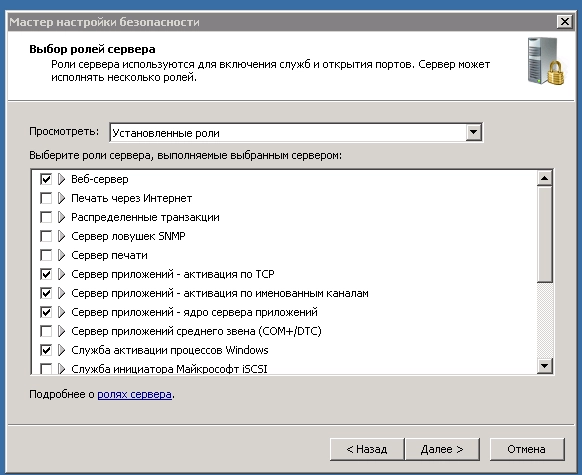Toggle Служба активации процессов Windows checkbox
This screenshot has height=475, width=582.
[x=46, y=350]
